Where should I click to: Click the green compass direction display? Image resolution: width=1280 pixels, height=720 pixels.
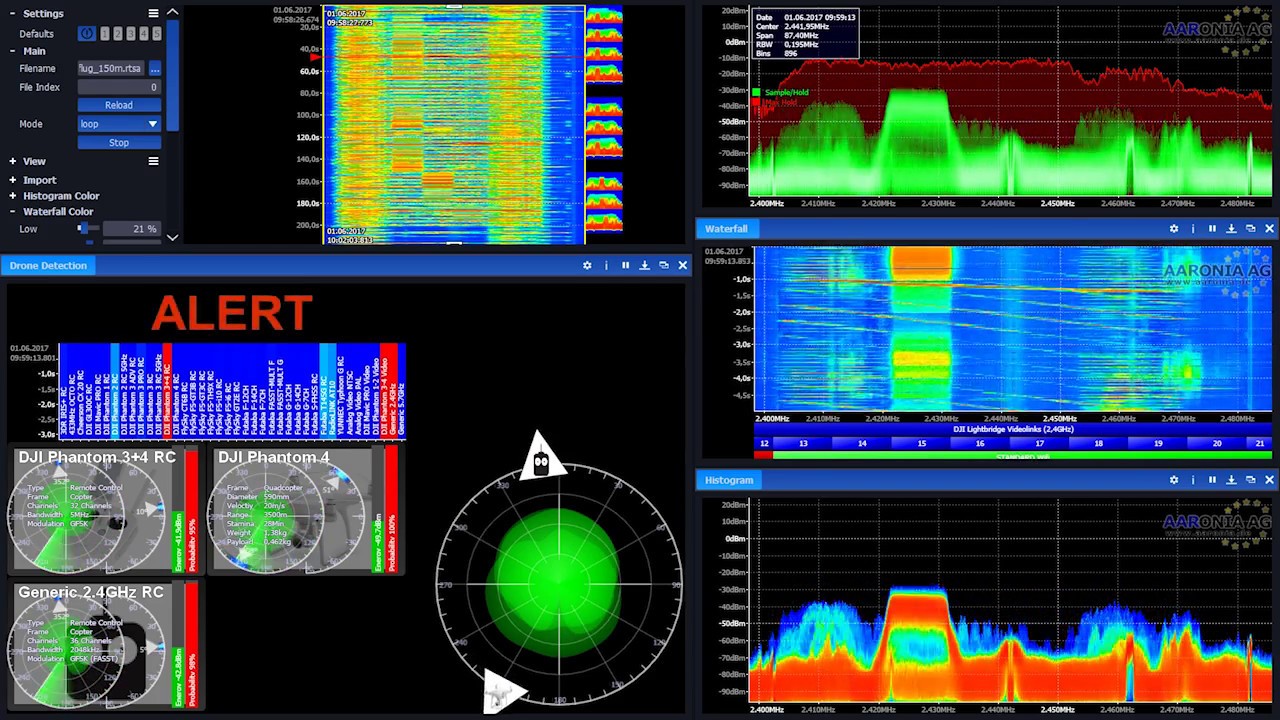[558, 584]
